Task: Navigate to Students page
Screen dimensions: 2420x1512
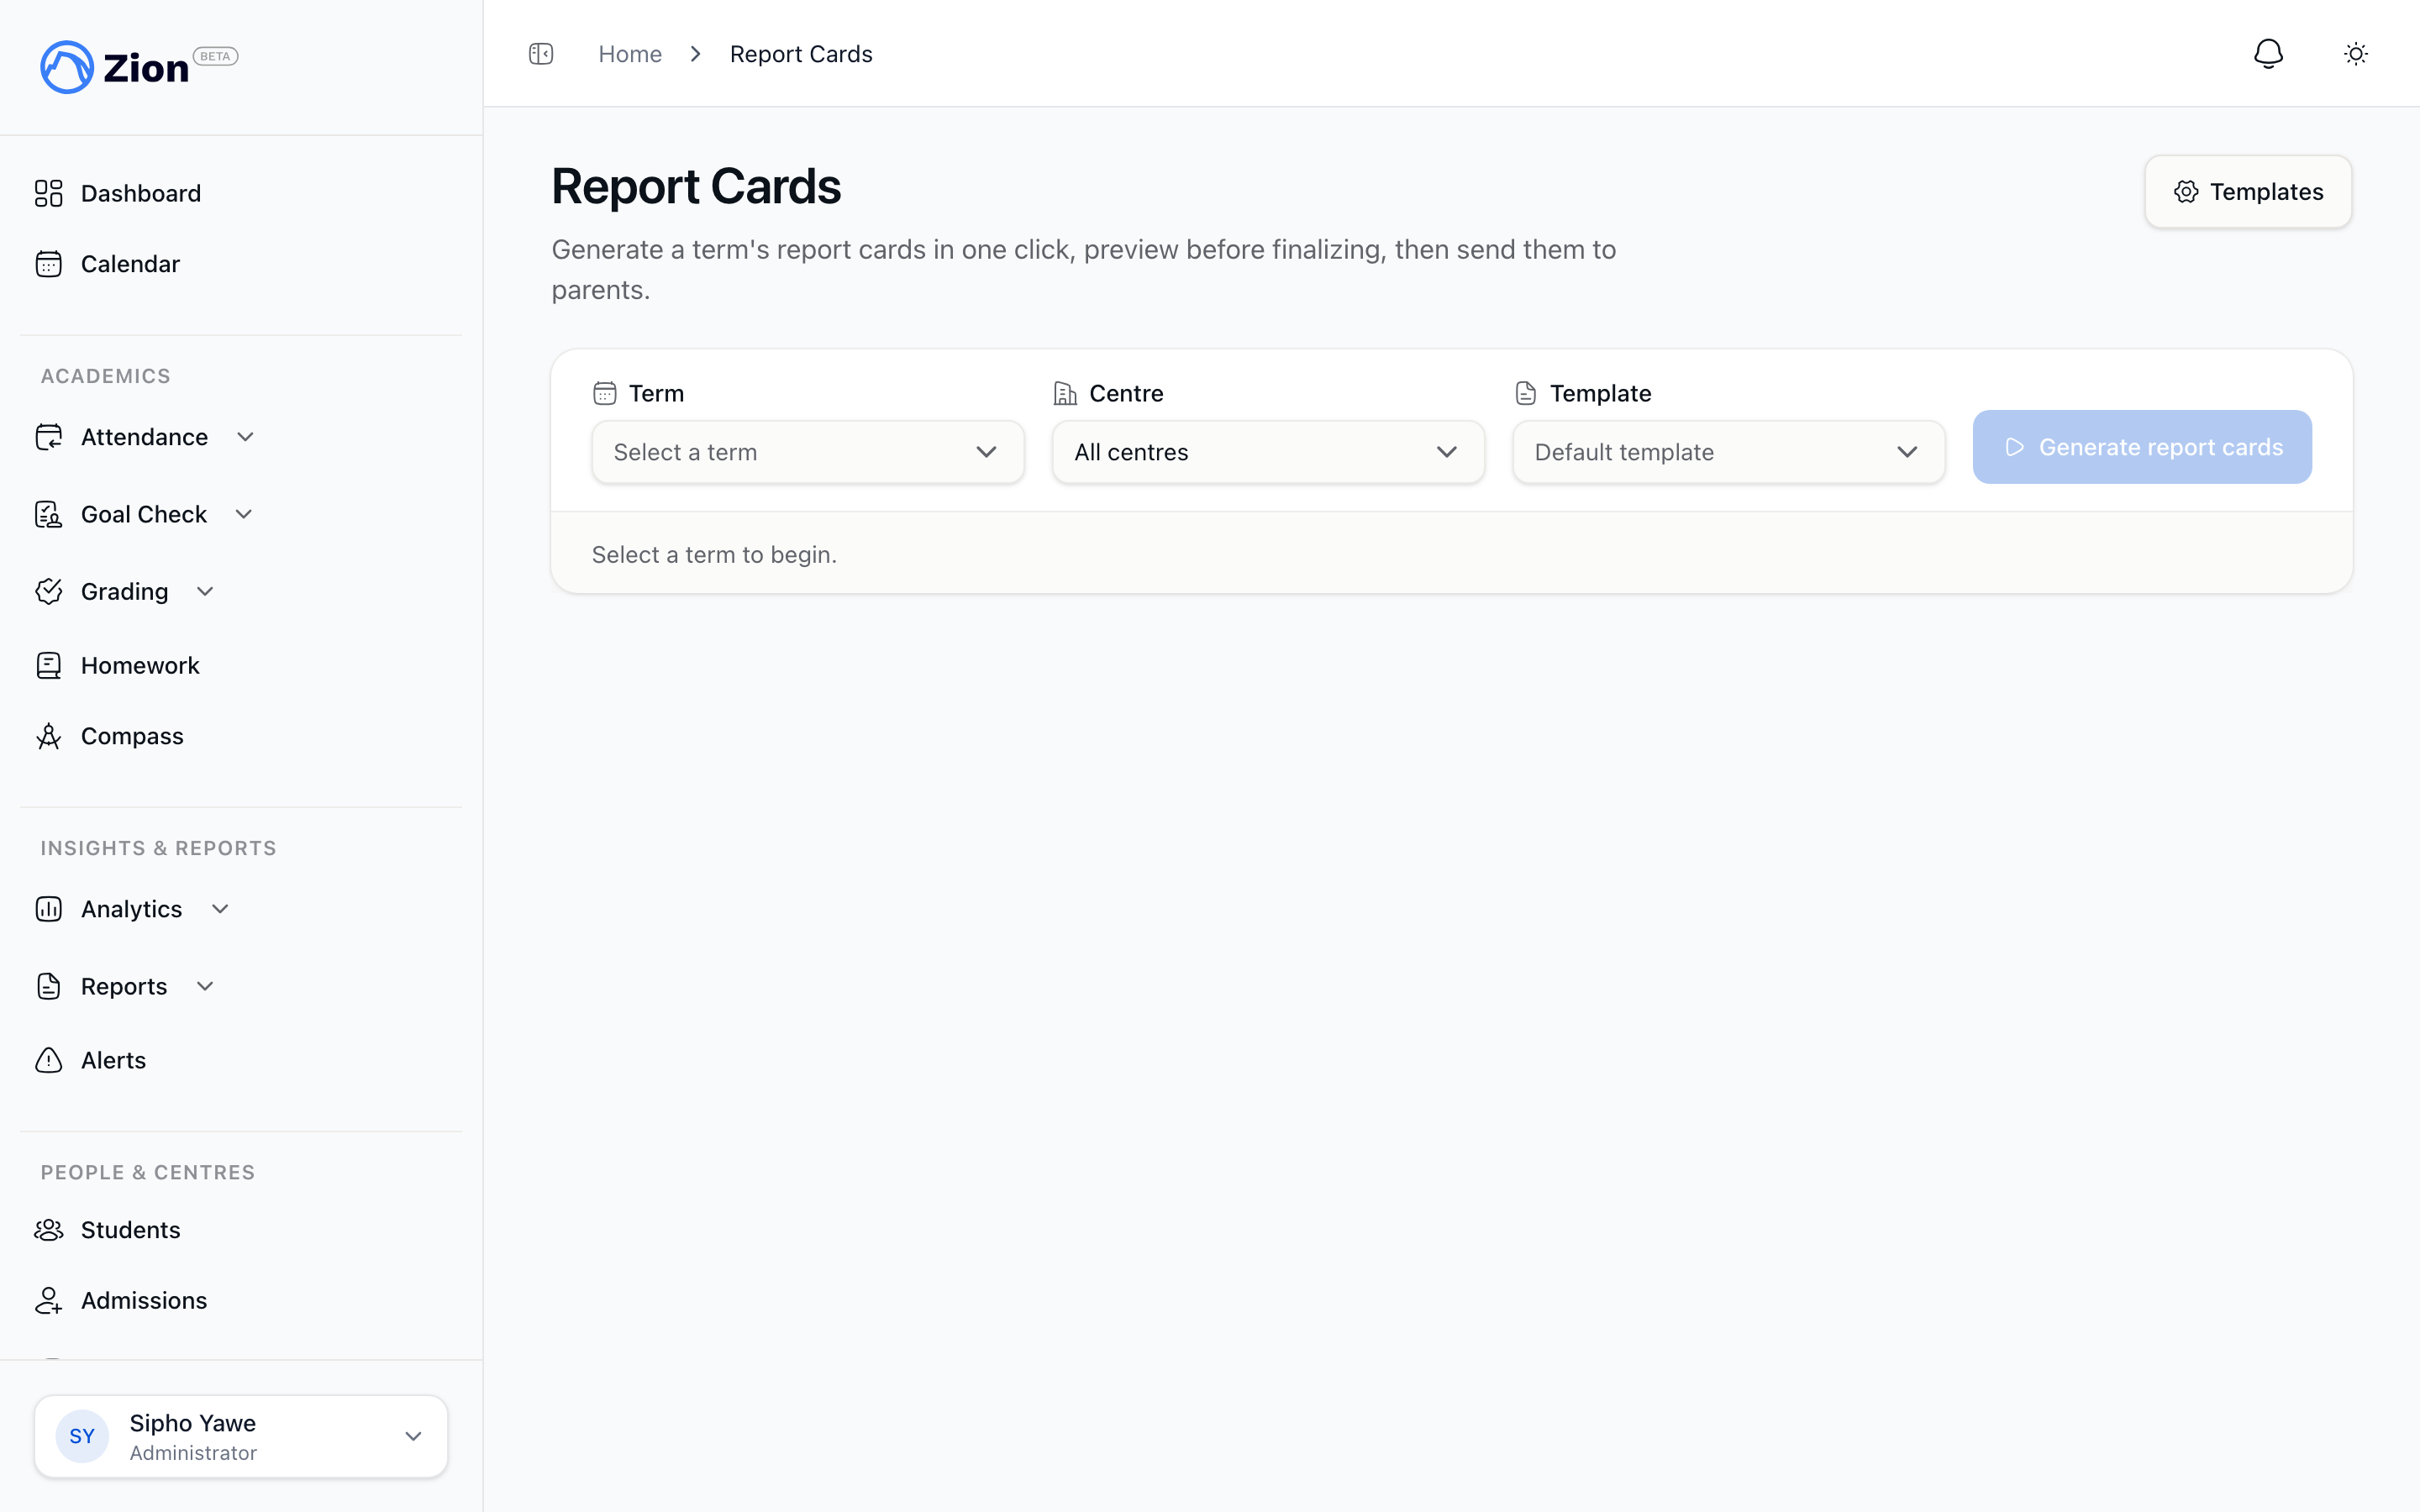Action: (131, 1230)
